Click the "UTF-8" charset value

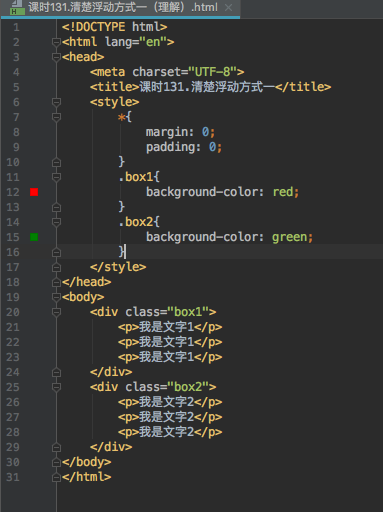click(213, 72)
